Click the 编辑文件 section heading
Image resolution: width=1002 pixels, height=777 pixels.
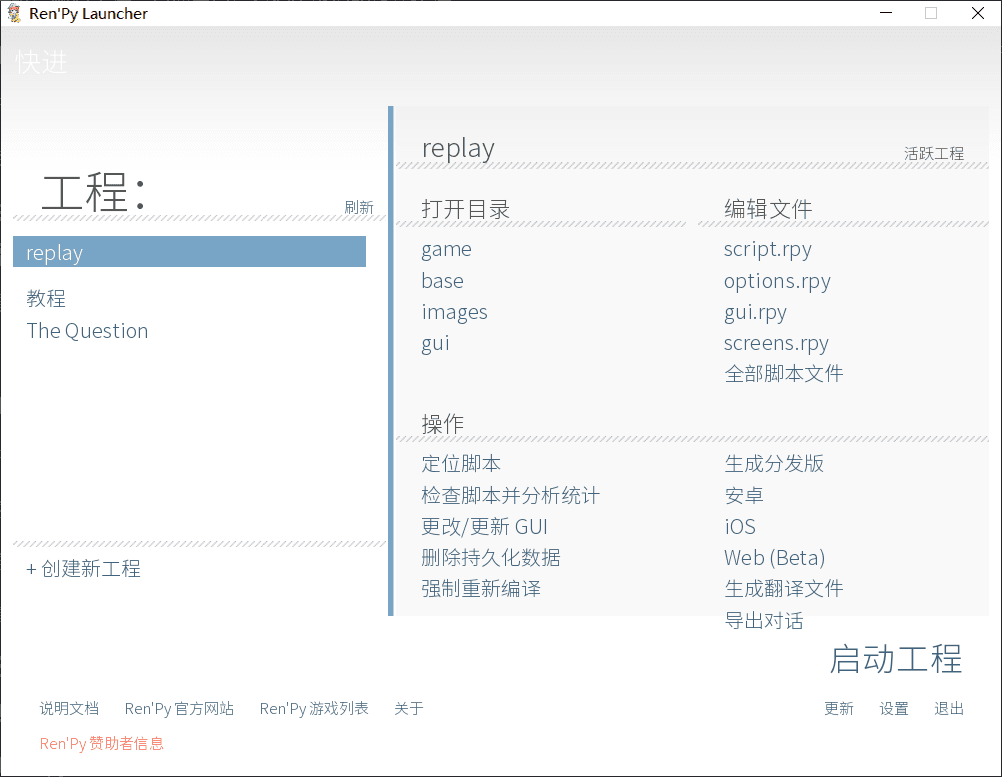coord(768,209)
